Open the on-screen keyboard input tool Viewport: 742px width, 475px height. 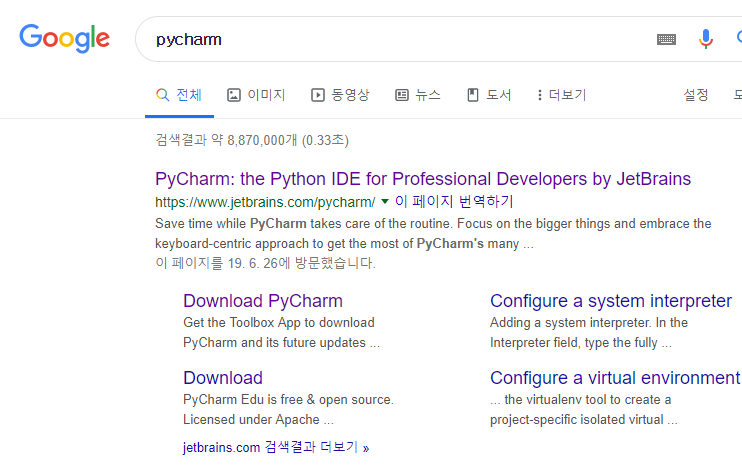pos(666,39)
